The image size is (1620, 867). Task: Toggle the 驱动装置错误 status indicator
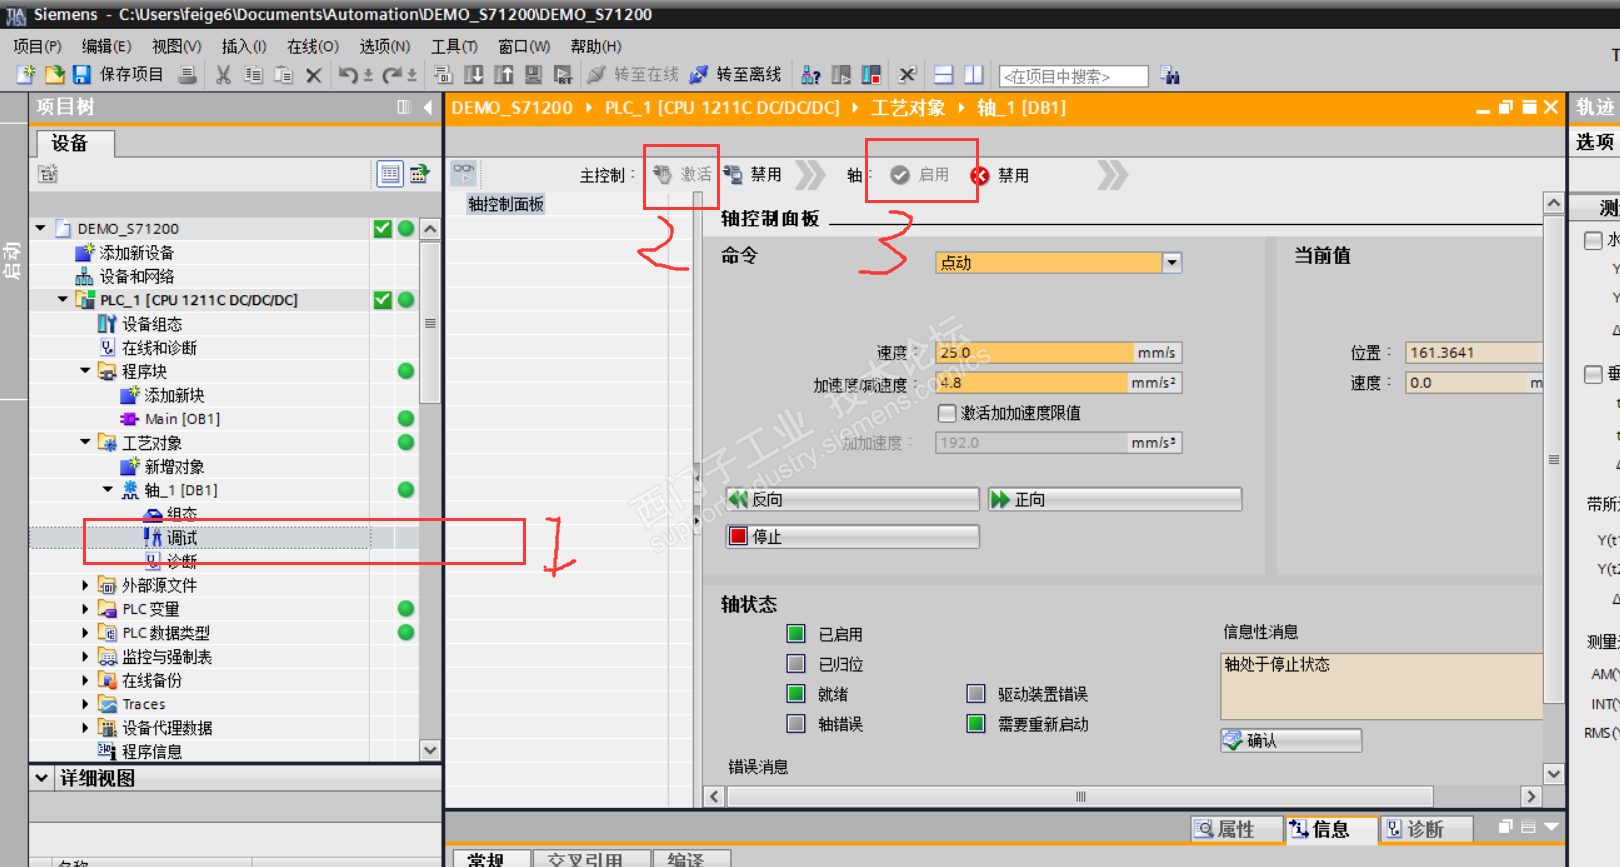[x=976, y=693]
